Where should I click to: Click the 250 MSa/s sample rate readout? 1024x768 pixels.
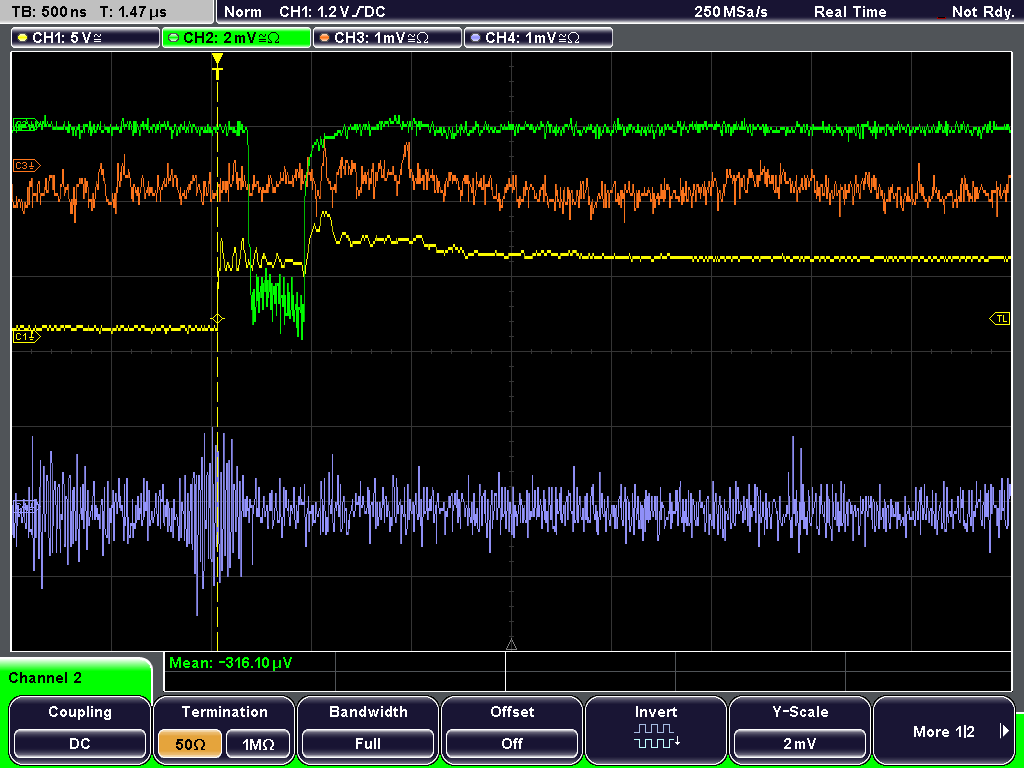(x=731, y=12)
